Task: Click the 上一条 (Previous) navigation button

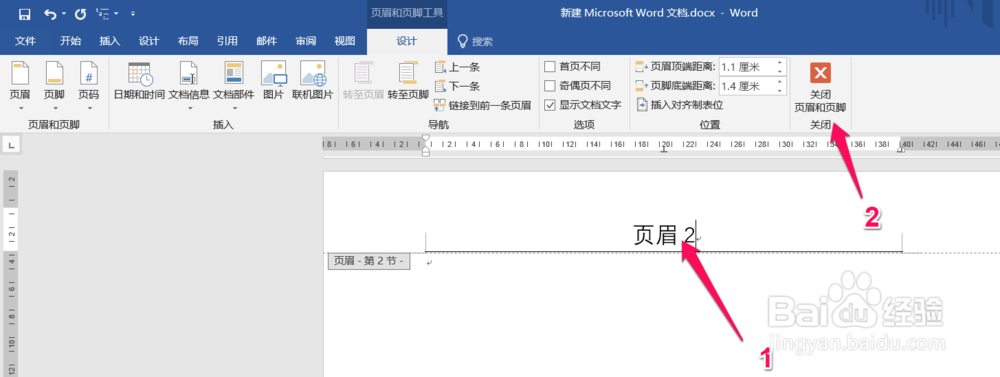Action: coord(457,67)
